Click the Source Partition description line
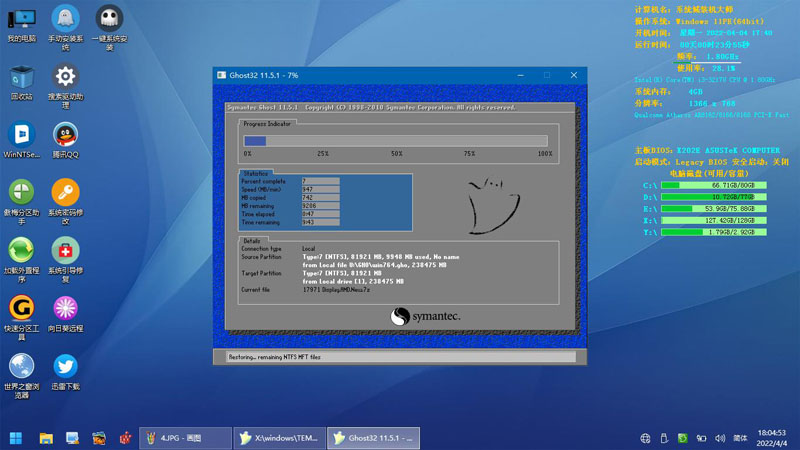 click(x=381, y=257)
